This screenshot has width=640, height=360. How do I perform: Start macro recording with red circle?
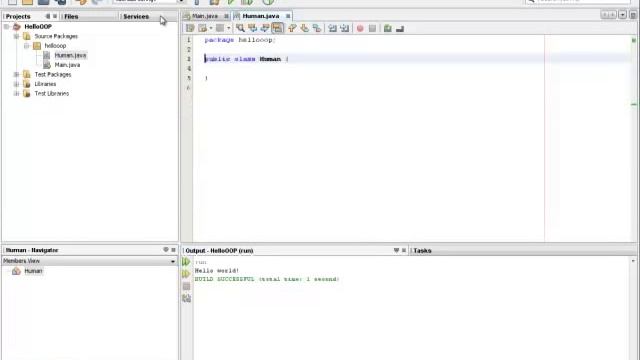[360, 28]
